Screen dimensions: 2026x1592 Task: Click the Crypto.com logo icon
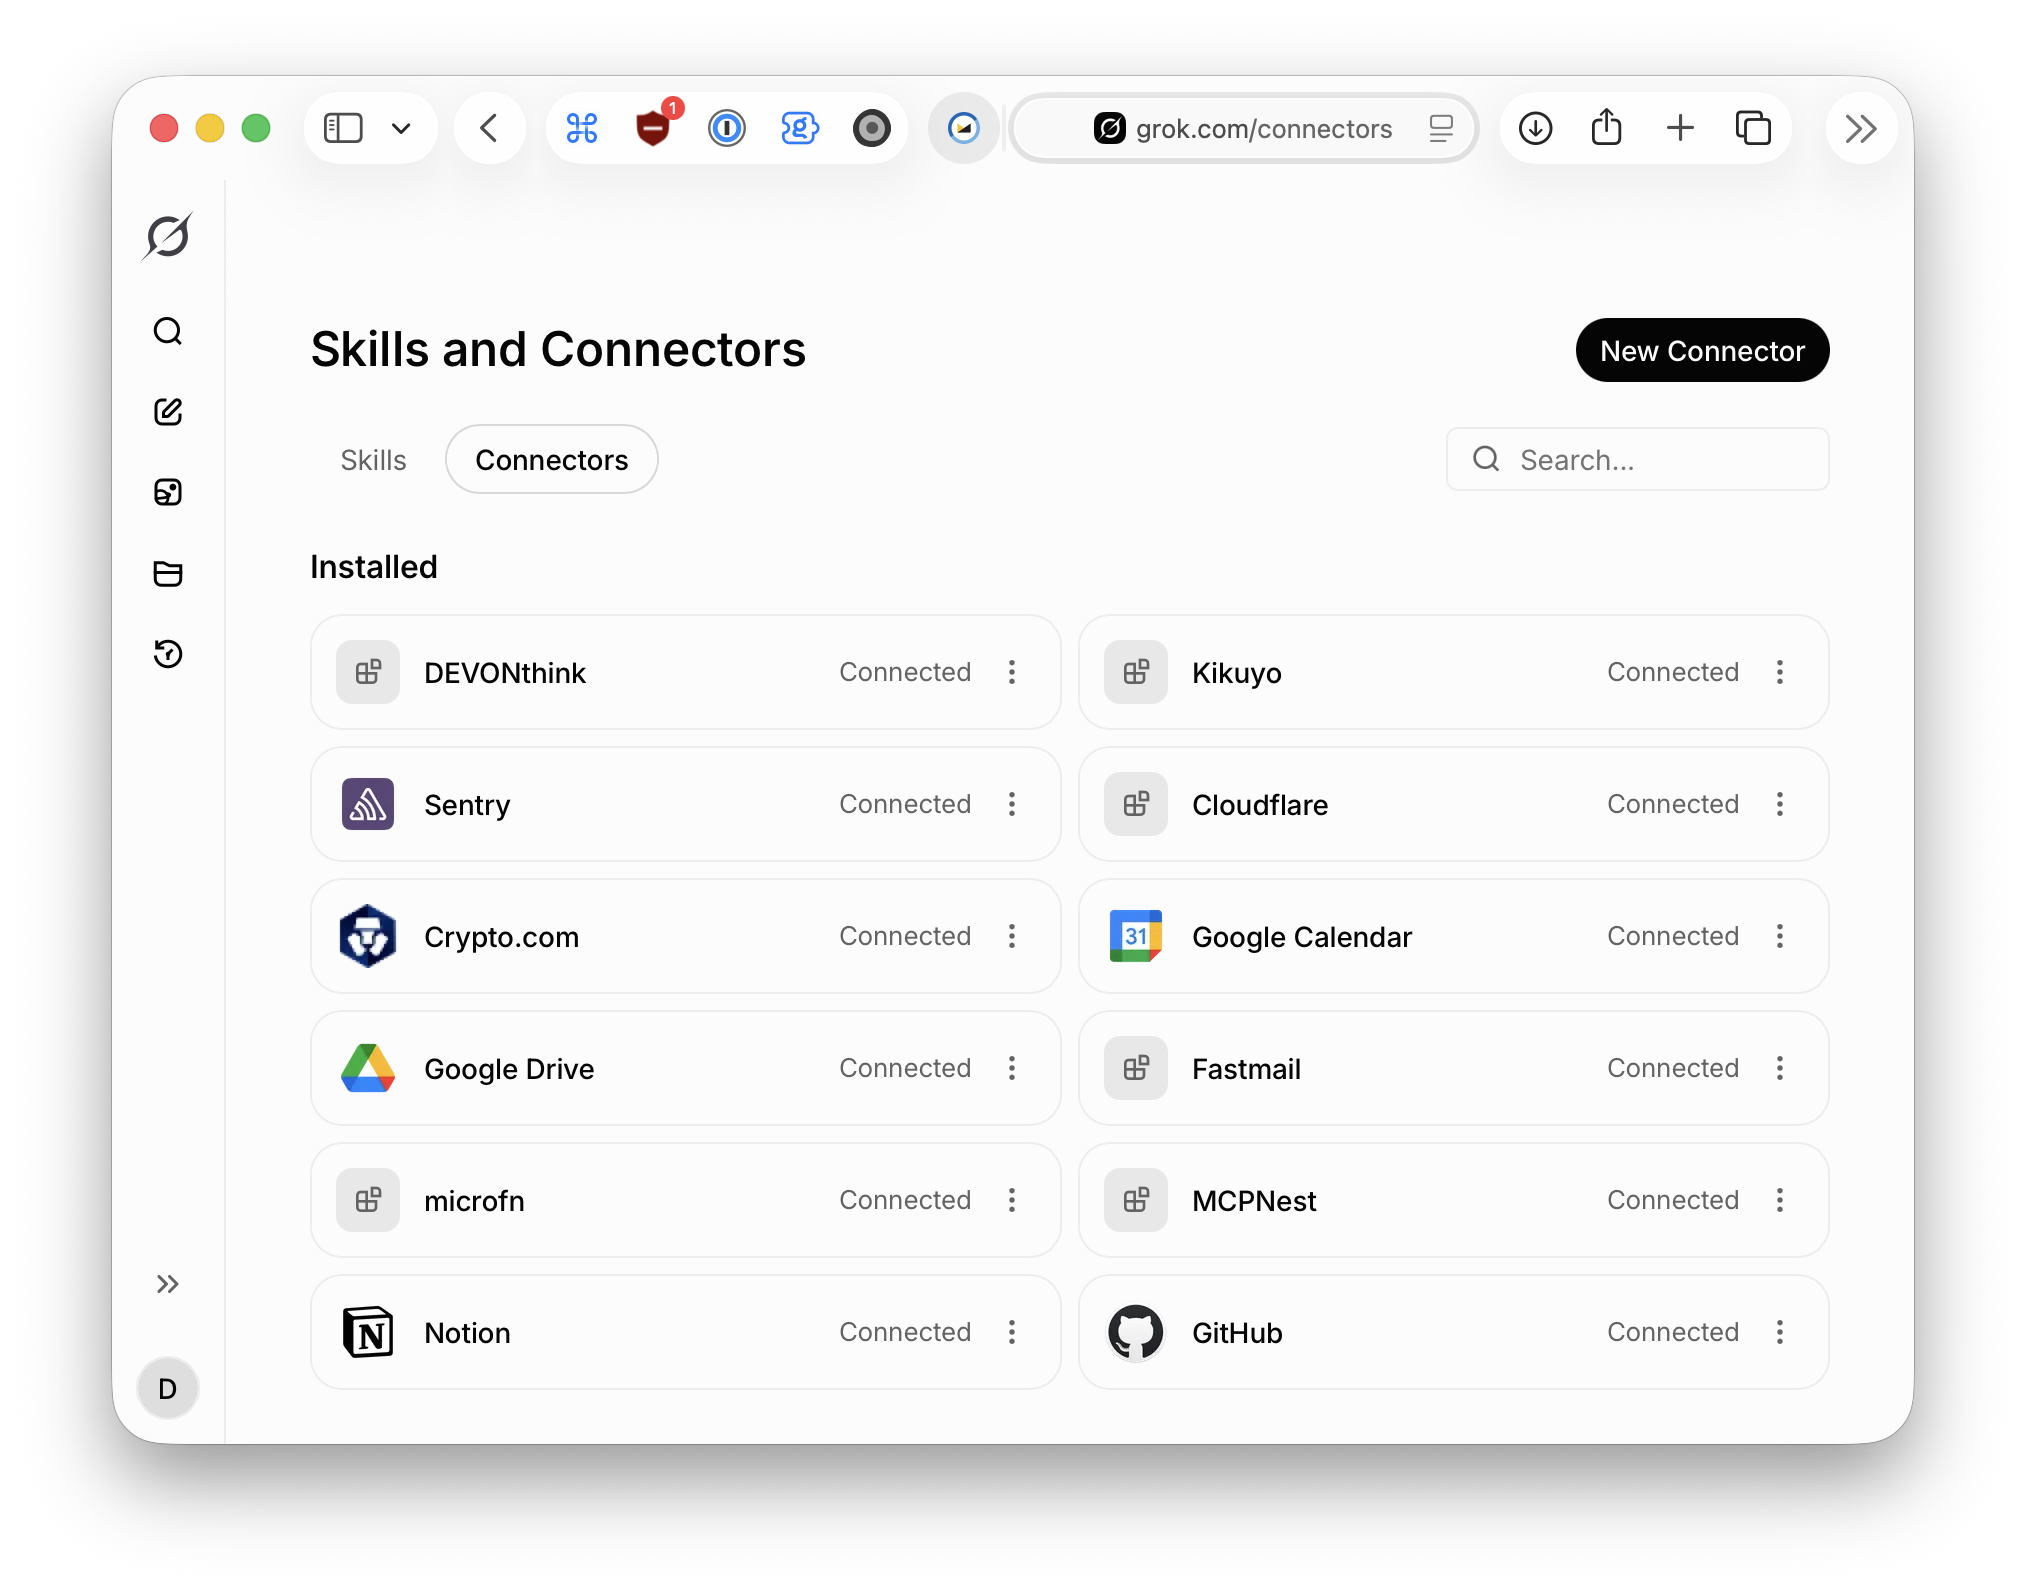368,936
